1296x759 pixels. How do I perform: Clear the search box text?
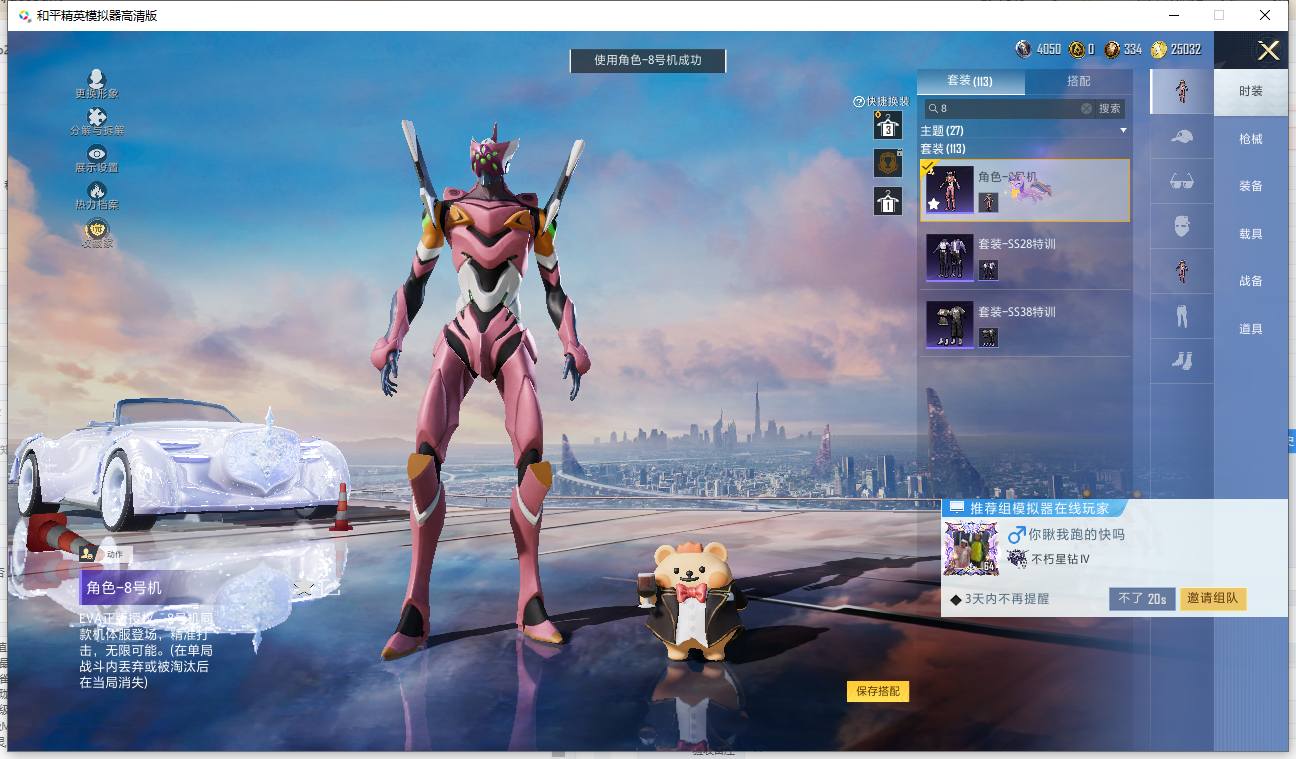point(1086,108)
